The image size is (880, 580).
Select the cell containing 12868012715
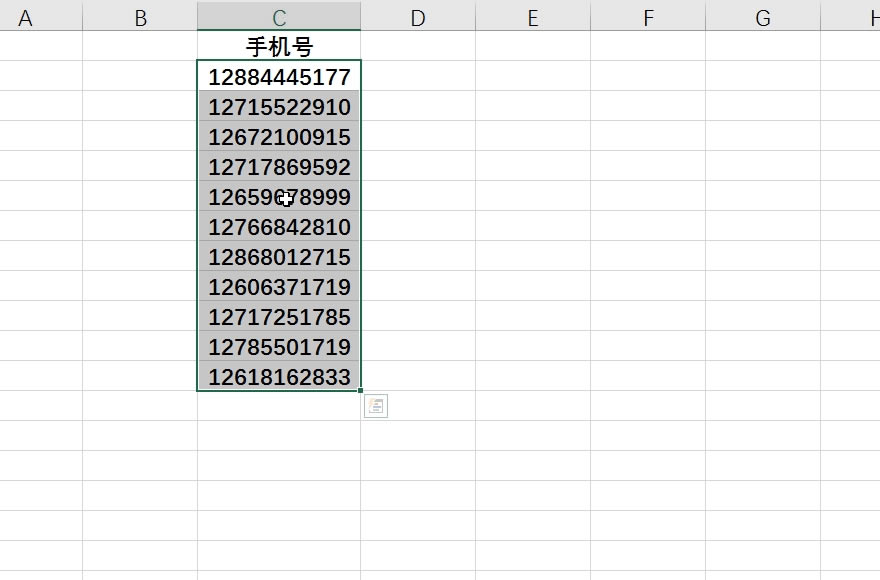(278, 257)
